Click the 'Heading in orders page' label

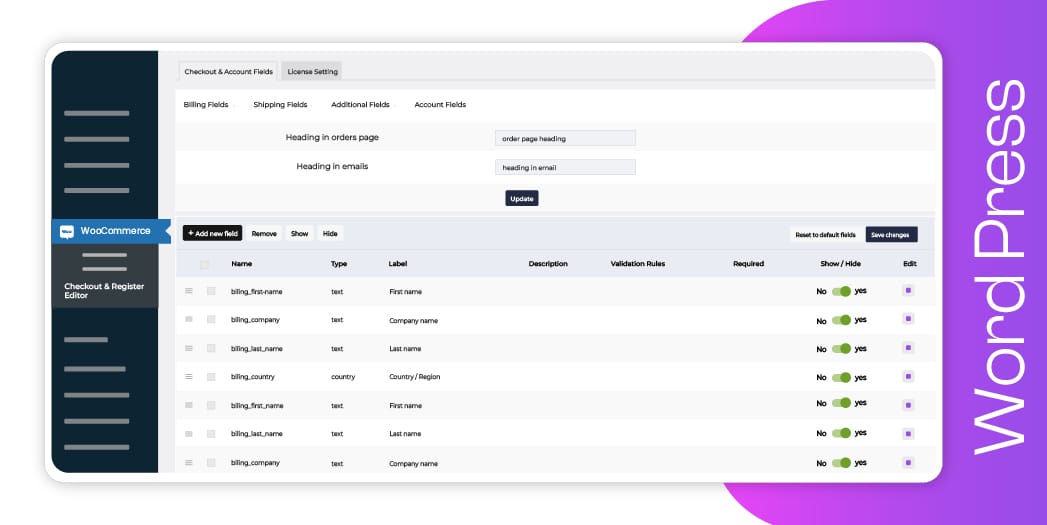click(332, 138)
